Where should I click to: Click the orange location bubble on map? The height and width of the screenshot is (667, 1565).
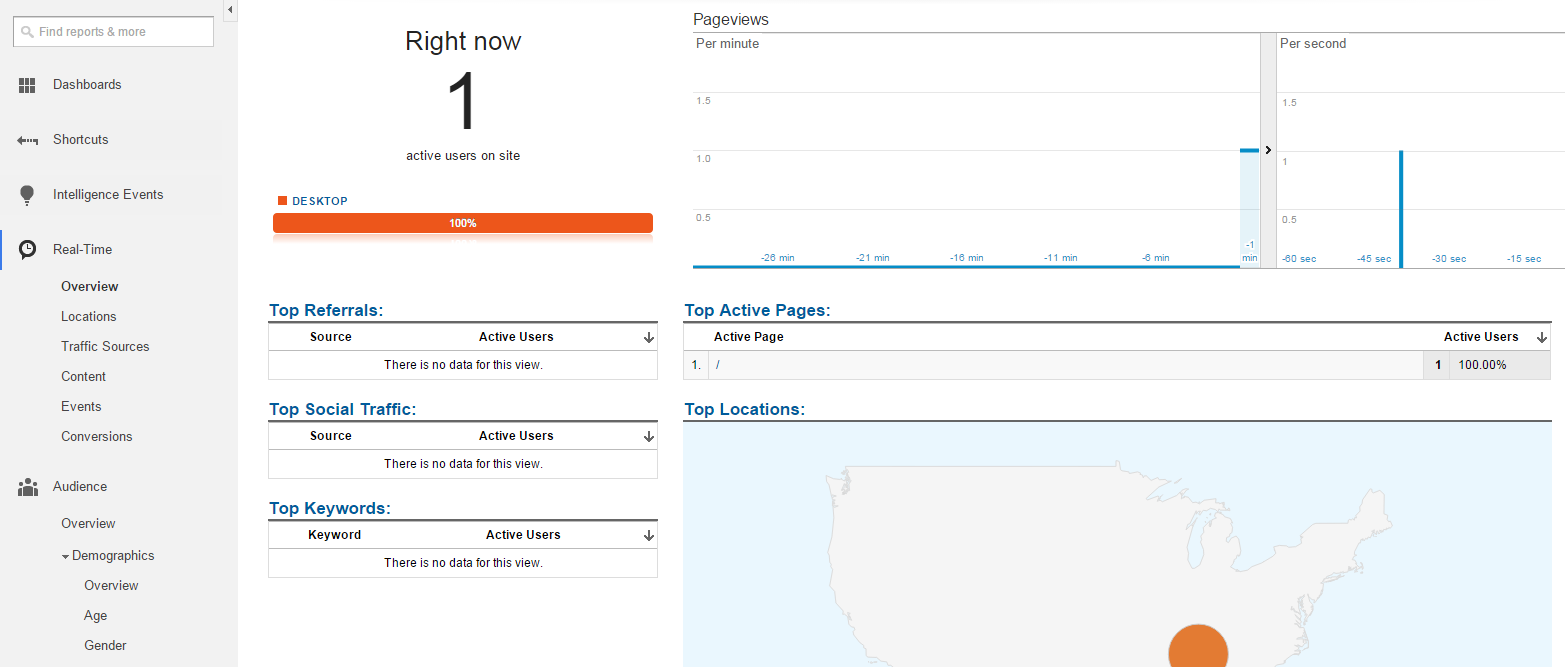[x=1198, y=645]
